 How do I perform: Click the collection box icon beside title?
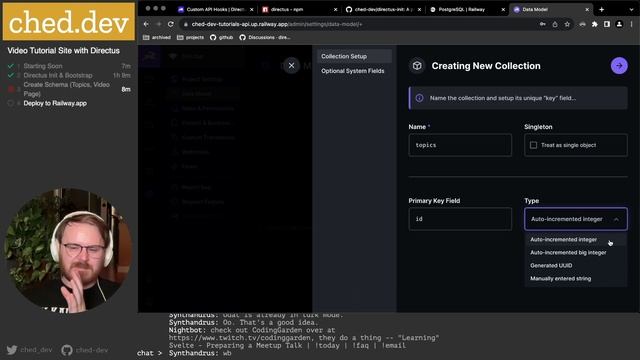coord(417,66)
